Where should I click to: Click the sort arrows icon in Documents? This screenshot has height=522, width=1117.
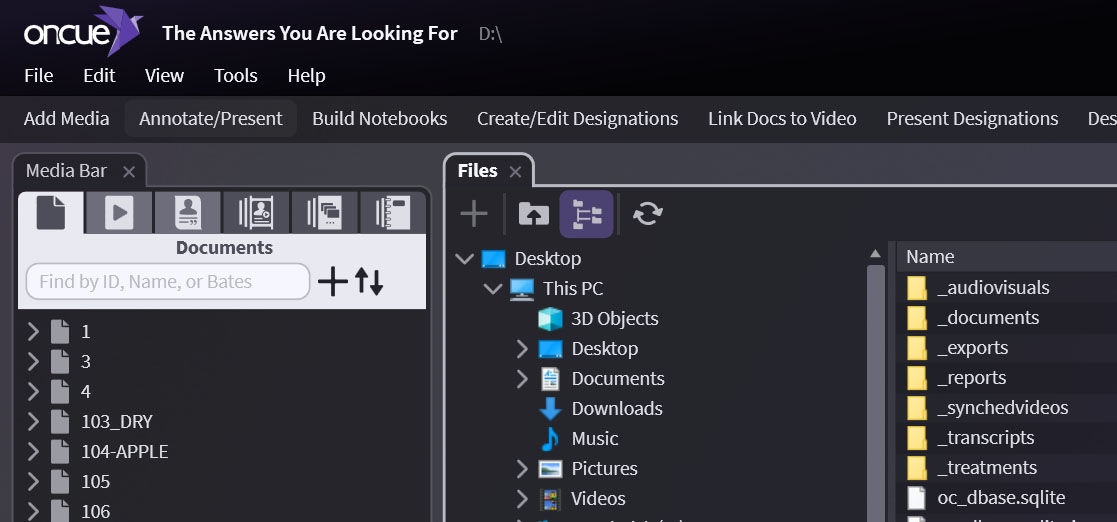click(x=369, y=282)
